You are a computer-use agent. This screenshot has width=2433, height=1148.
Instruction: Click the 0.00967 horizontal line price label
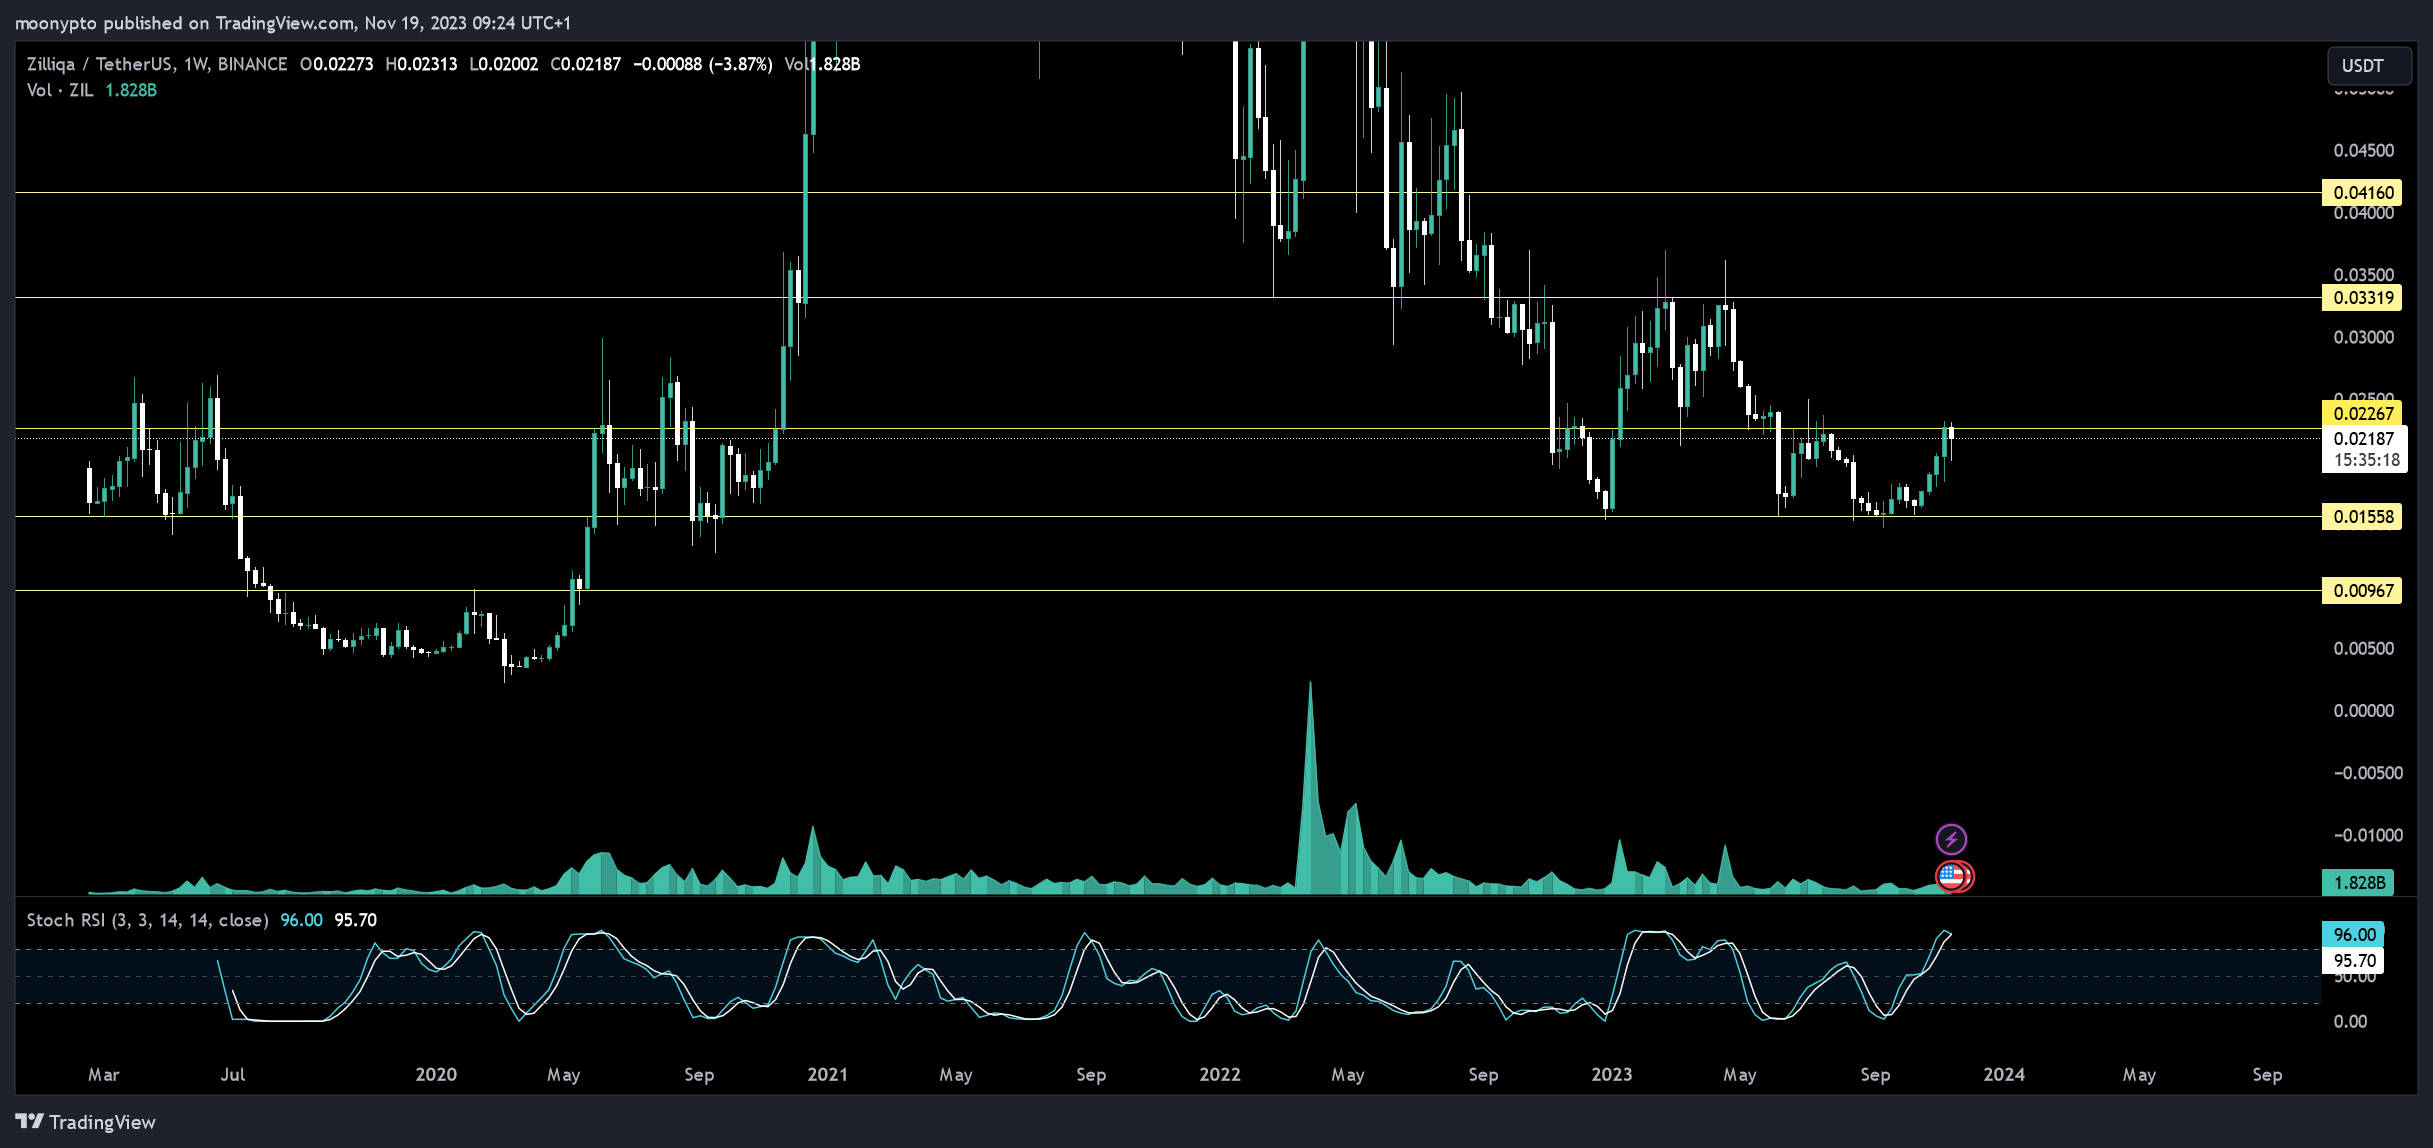pos(2363,590)
